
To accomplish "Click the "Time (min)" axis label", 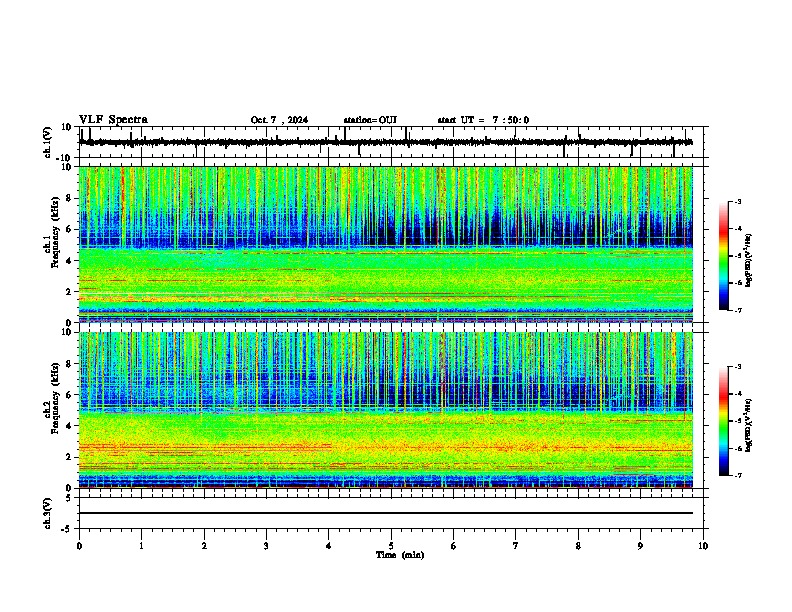I will [x=400, y=555].
